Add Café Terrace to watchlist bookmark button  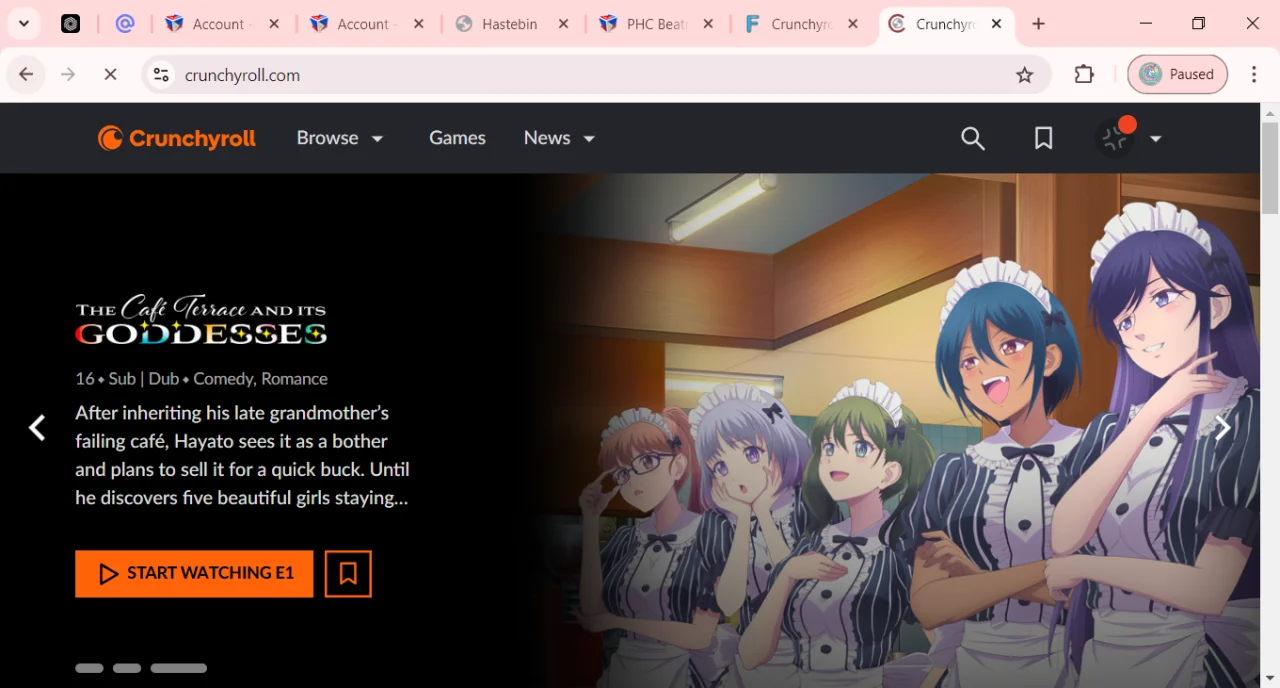348,574
